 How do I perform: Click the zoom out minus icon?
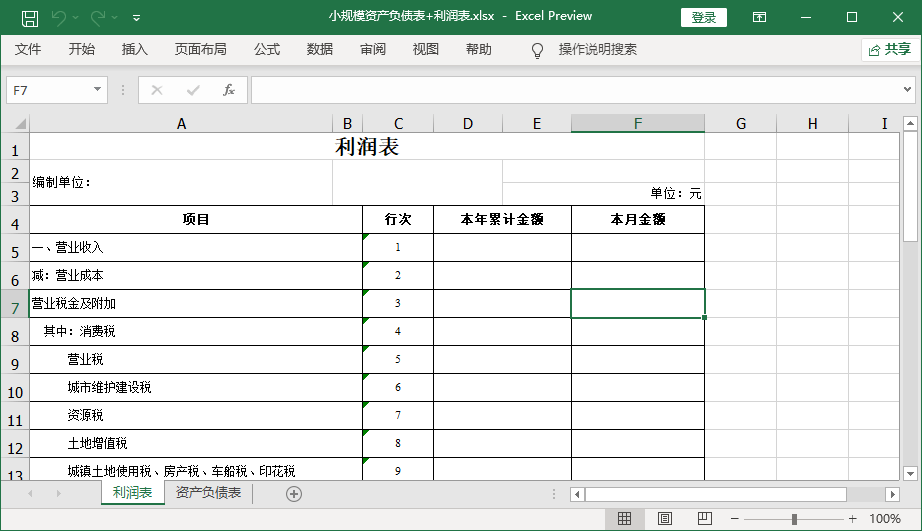[735, 519]
